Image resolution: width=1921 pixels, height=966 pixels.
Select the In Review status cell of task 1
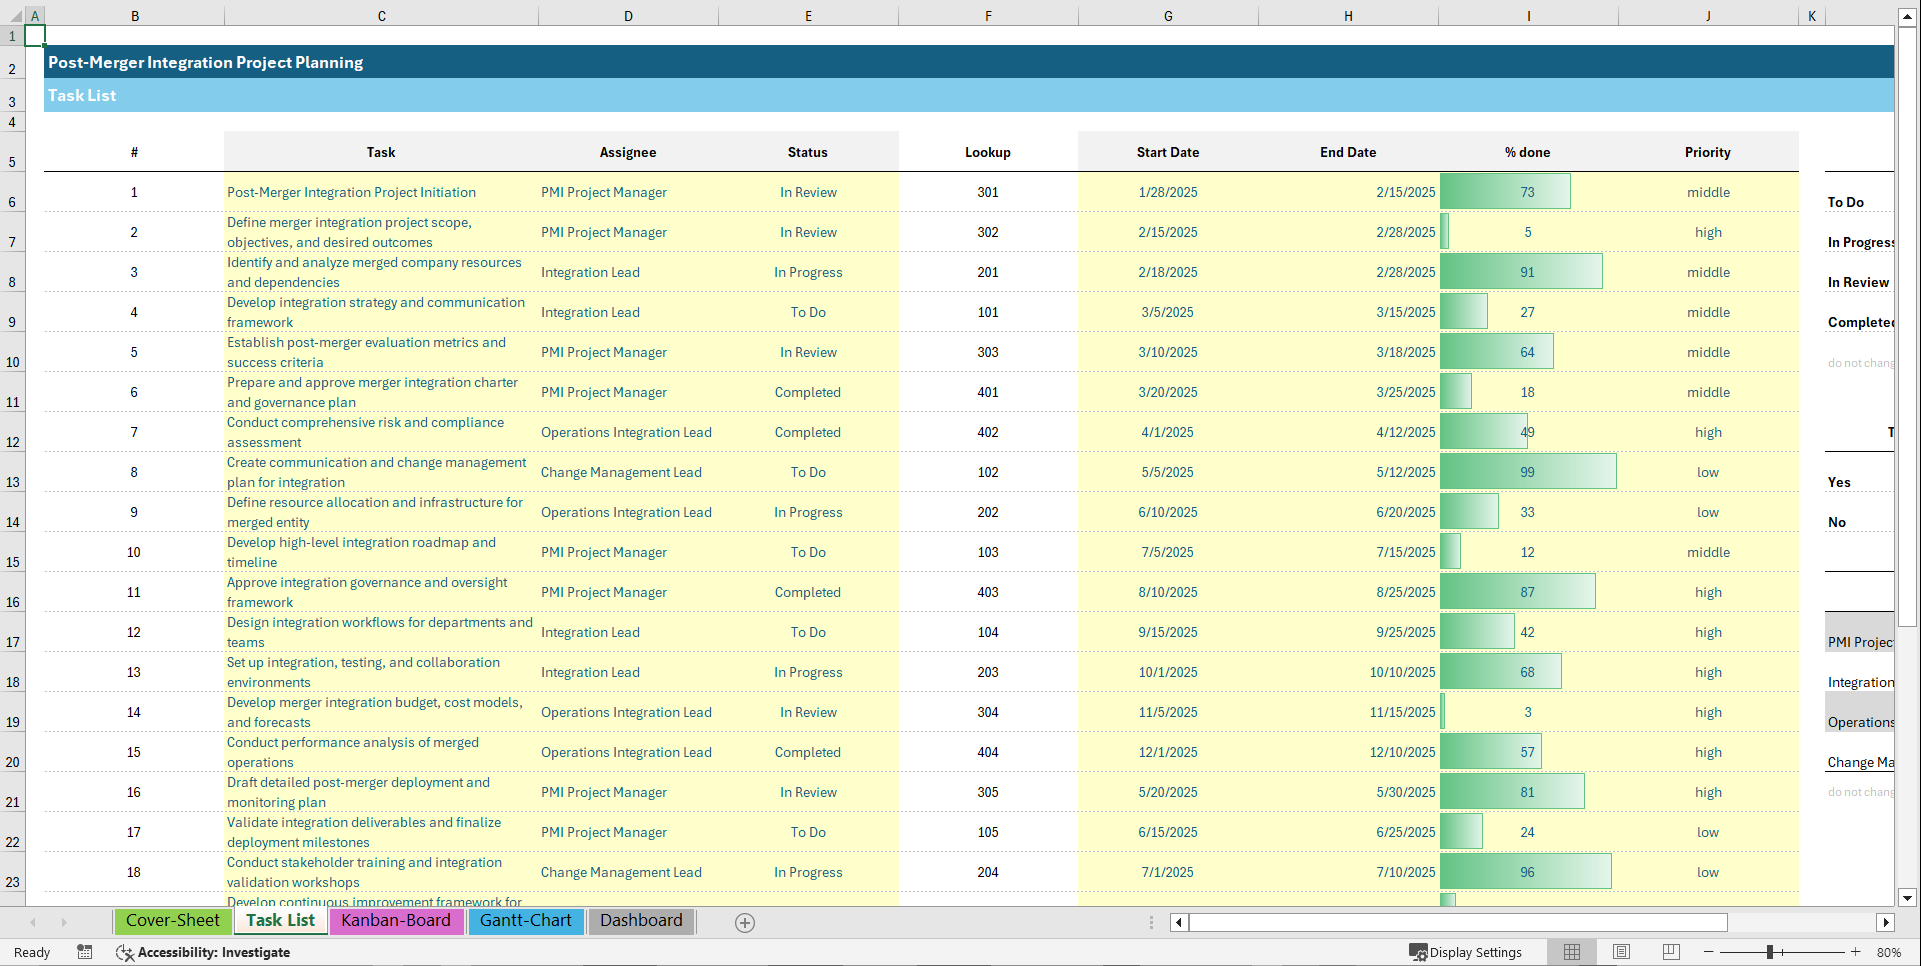(x=808, y=191)
